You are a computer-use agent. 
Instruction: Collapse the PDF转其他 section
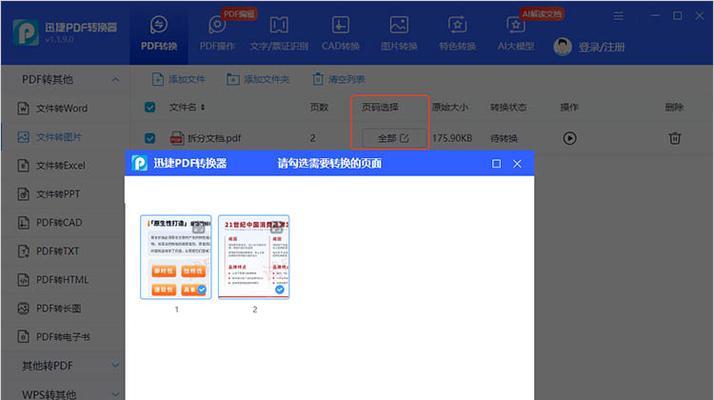pos(116,79)
